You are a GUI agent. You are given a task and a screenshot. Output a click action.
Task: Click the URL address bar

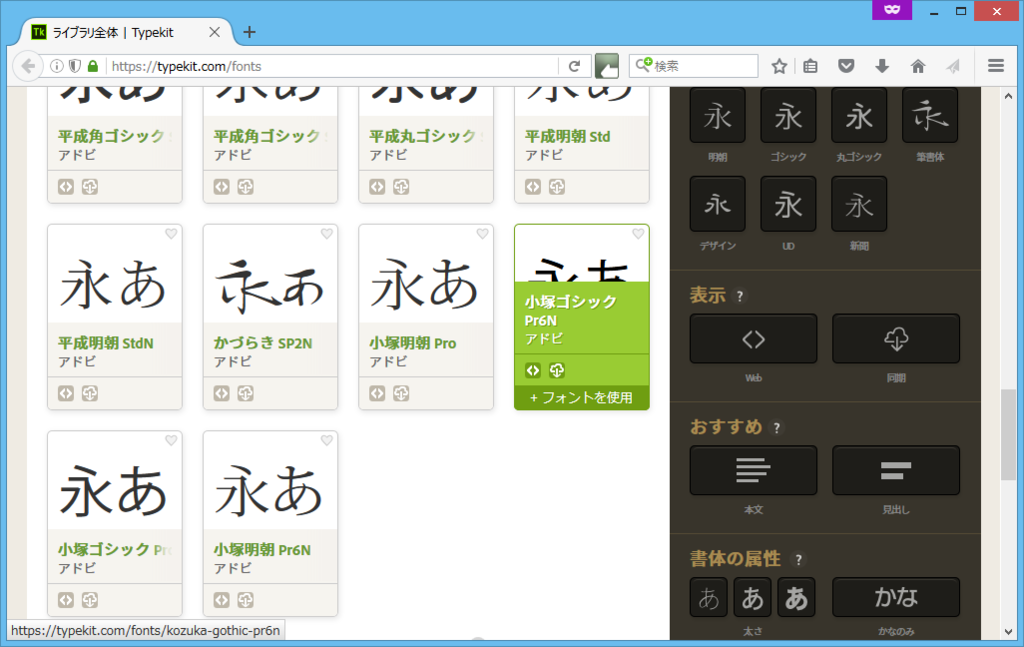[x=333, y=66]
